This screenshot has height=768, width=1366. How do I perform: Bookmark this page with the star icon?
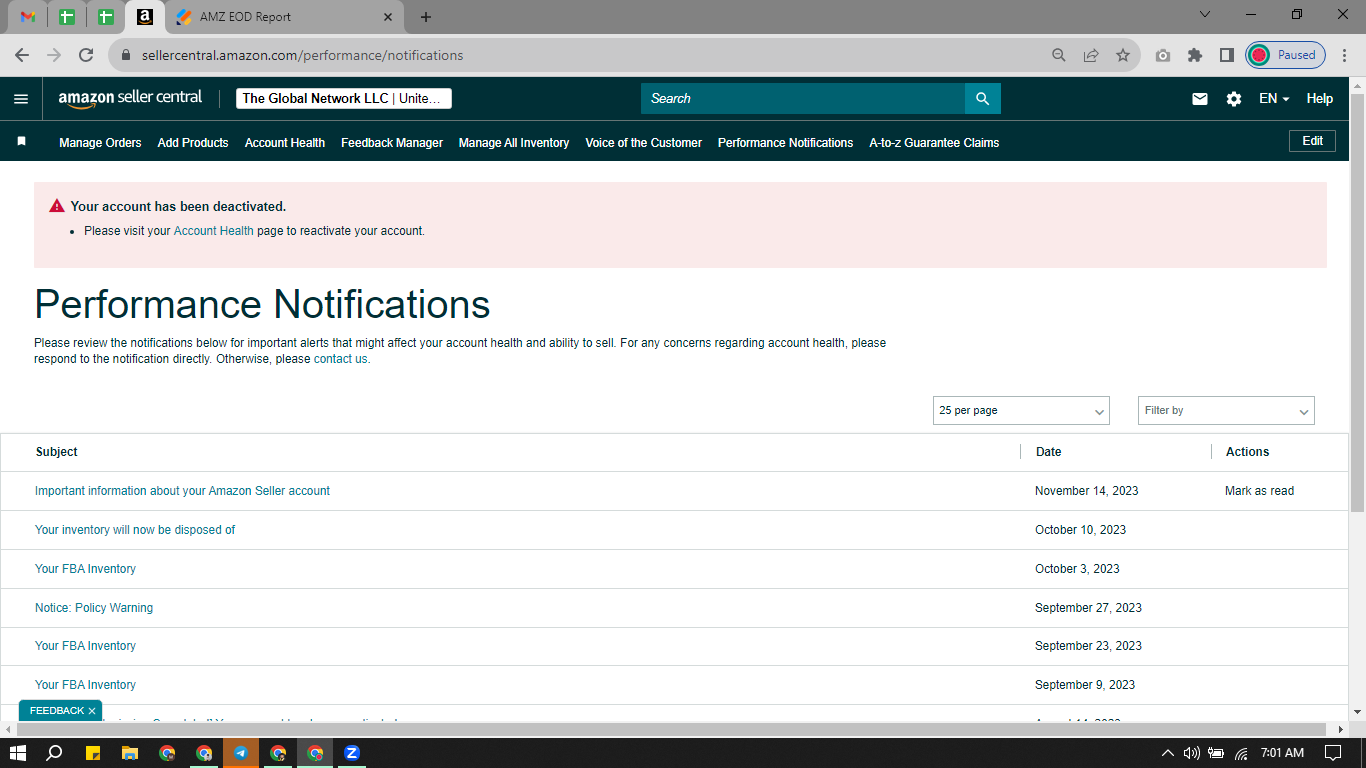tap(1123, 55)
